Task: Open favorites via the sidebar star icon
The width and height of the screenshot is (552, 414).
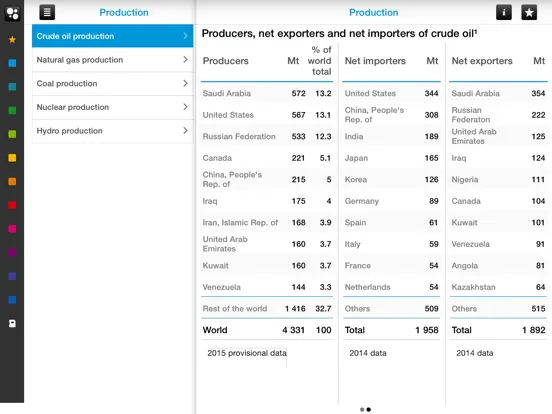Action: 12,39
